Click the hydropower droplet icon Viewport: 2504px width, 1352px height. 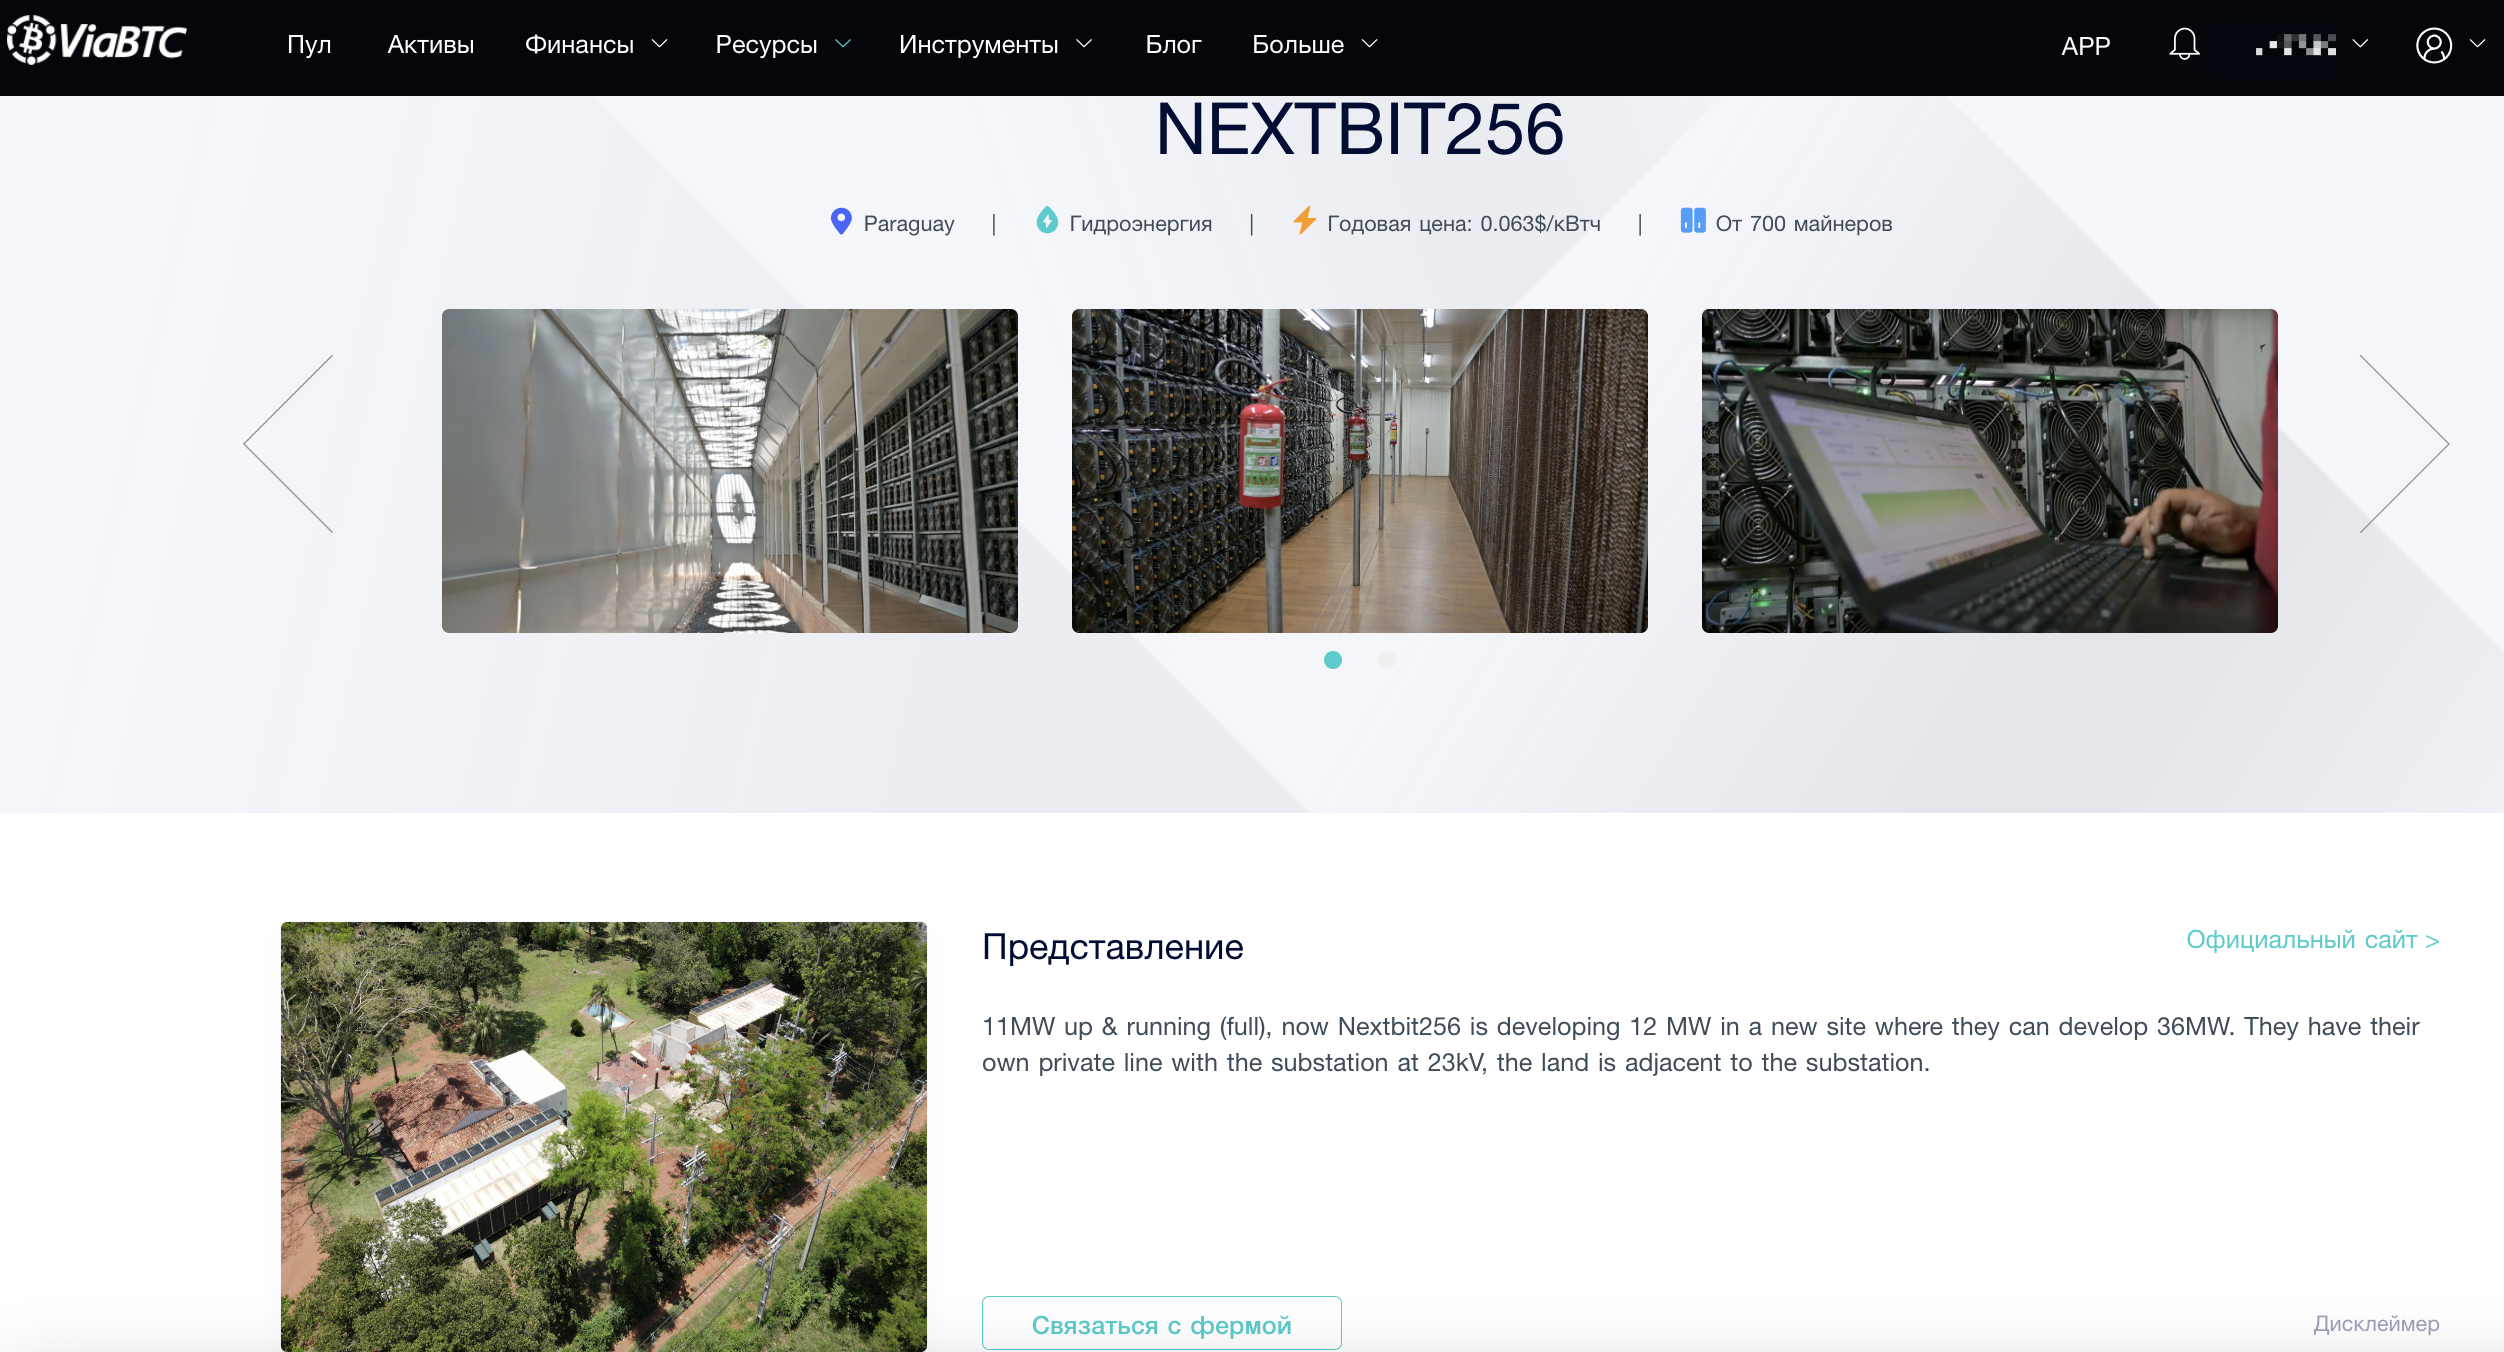click(x=1047, y=220)
